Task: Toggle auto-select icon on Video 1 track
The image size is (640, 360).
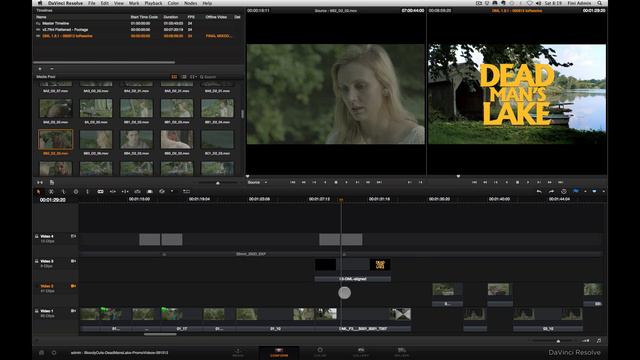Action: pos(73,311)
